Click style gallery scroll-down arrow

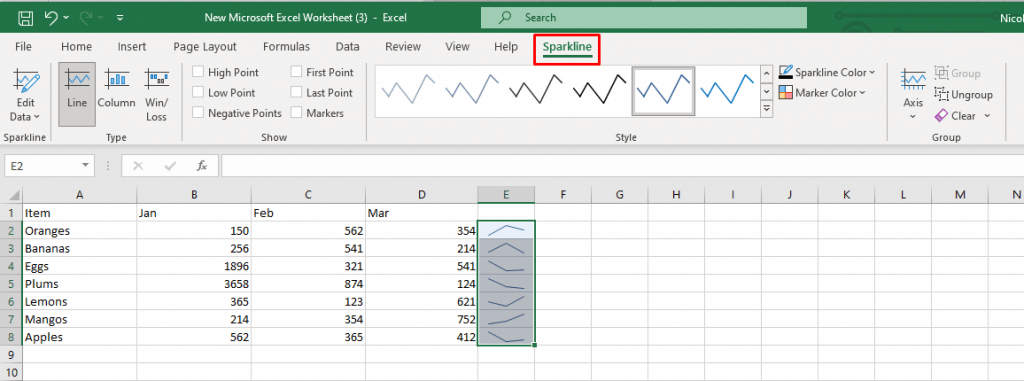[x=767, y=91]
